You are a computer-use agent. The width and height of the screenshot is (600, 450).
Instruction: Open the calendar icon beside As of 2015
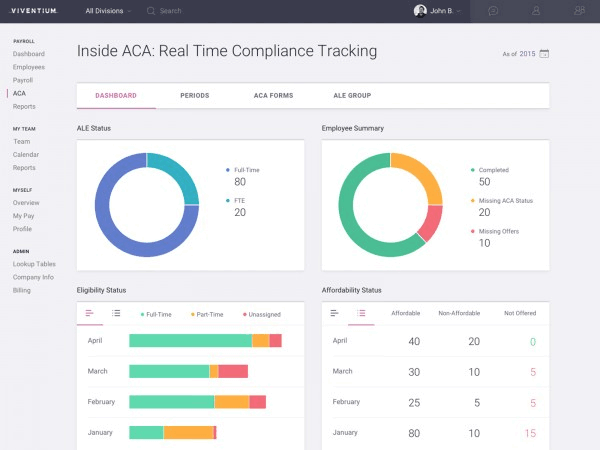pos(544,54)
